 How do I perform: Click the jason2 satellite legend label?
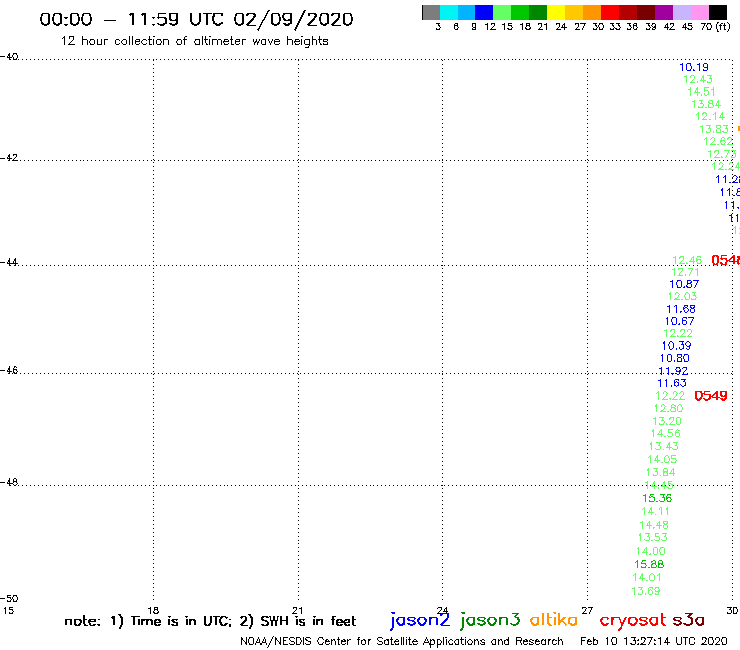point(420,620)
